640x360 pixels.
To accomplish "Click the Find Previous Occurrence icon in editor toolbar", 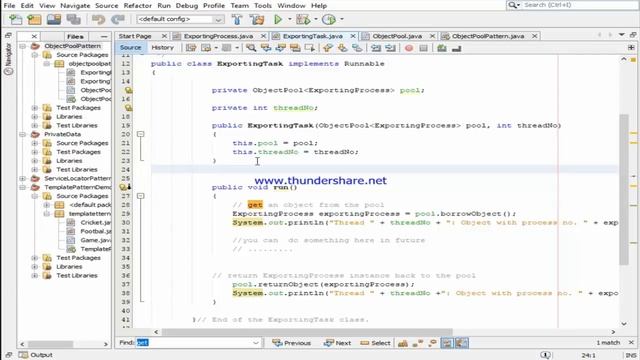I will click(266, 48).
